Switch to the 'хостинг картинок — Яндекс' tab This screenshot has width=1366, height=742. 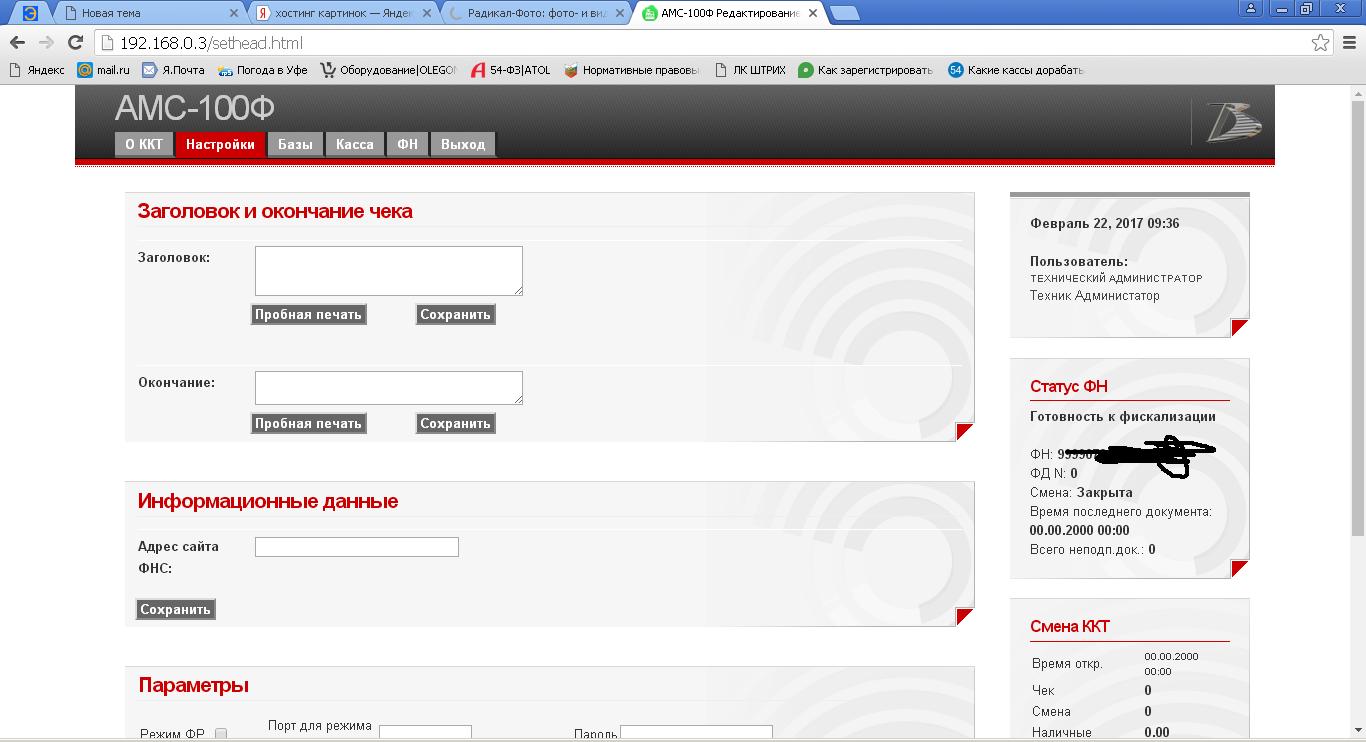click(343, 13)
